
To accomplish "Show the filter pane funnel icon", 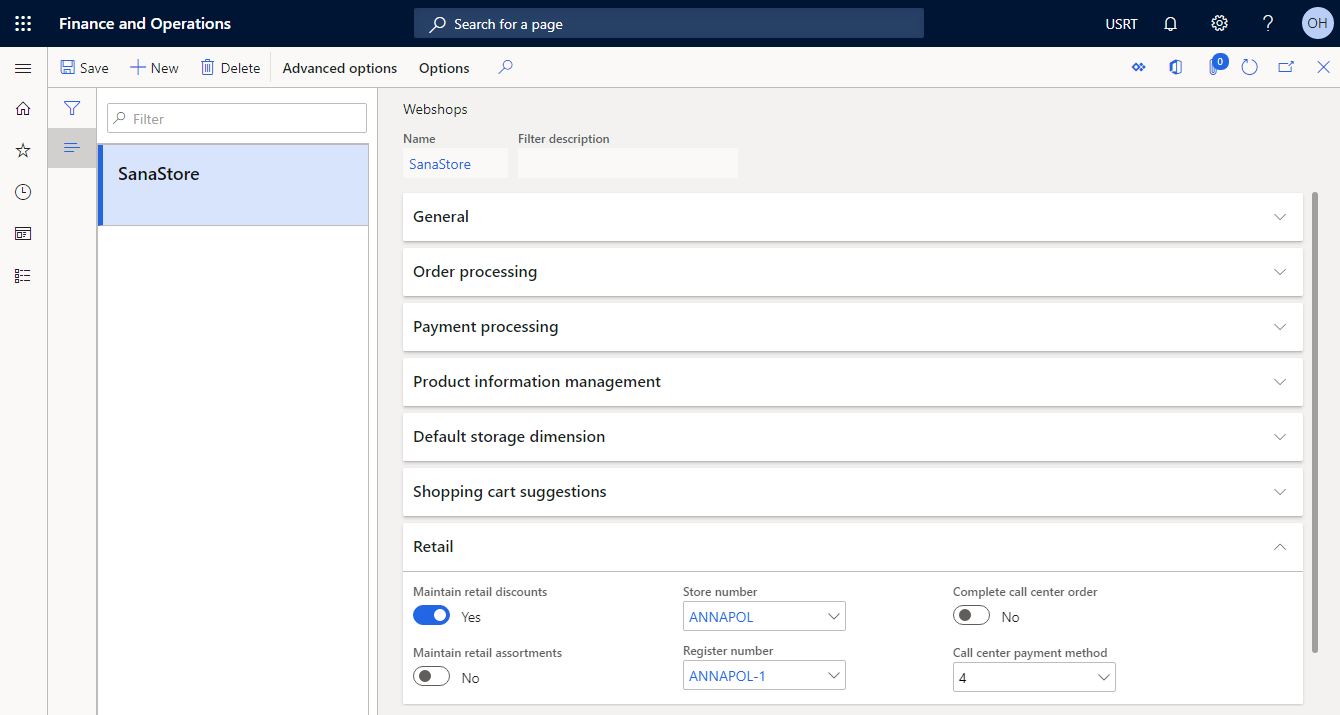I will tap(72, 108).
